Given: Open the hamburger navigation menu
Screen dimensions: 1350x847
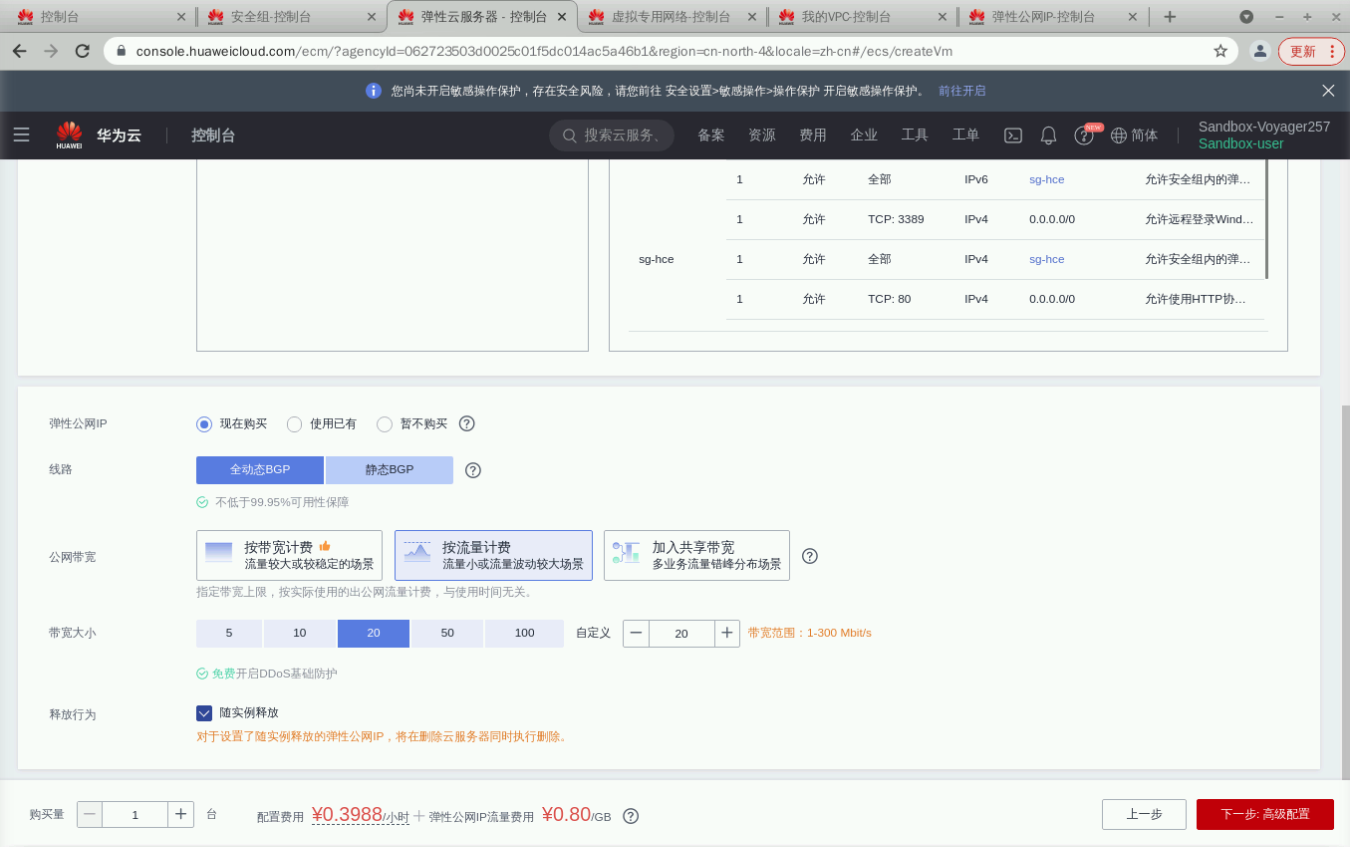Looking at the screenshot, I should (21, 135).
